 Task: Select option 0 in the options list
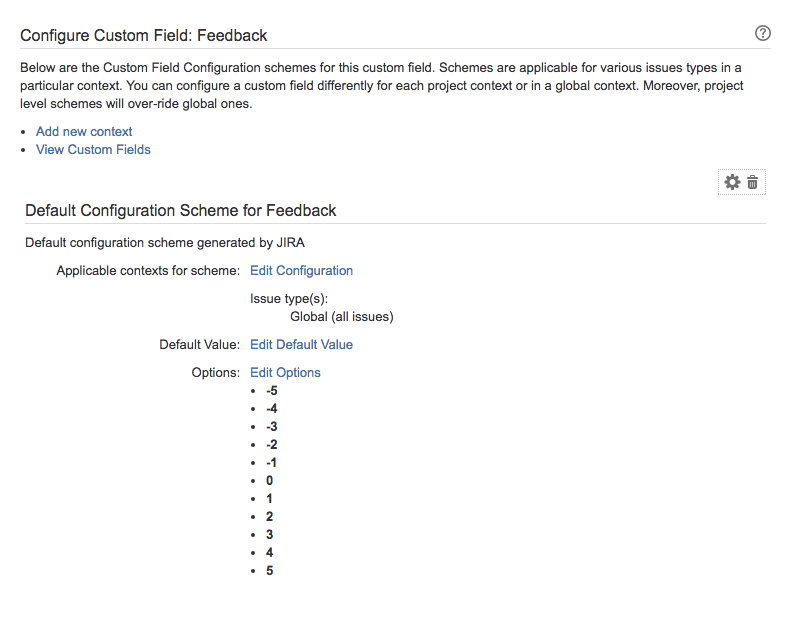pos(270,480)
